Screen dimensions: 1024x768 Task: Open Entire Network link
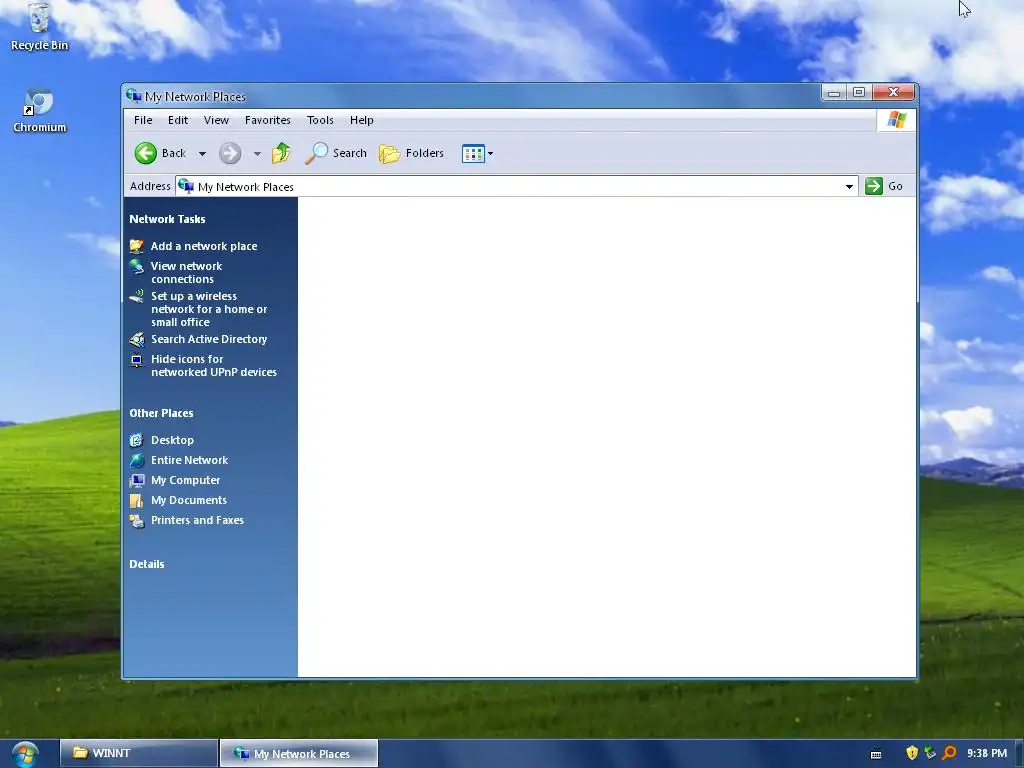point(189,460)
